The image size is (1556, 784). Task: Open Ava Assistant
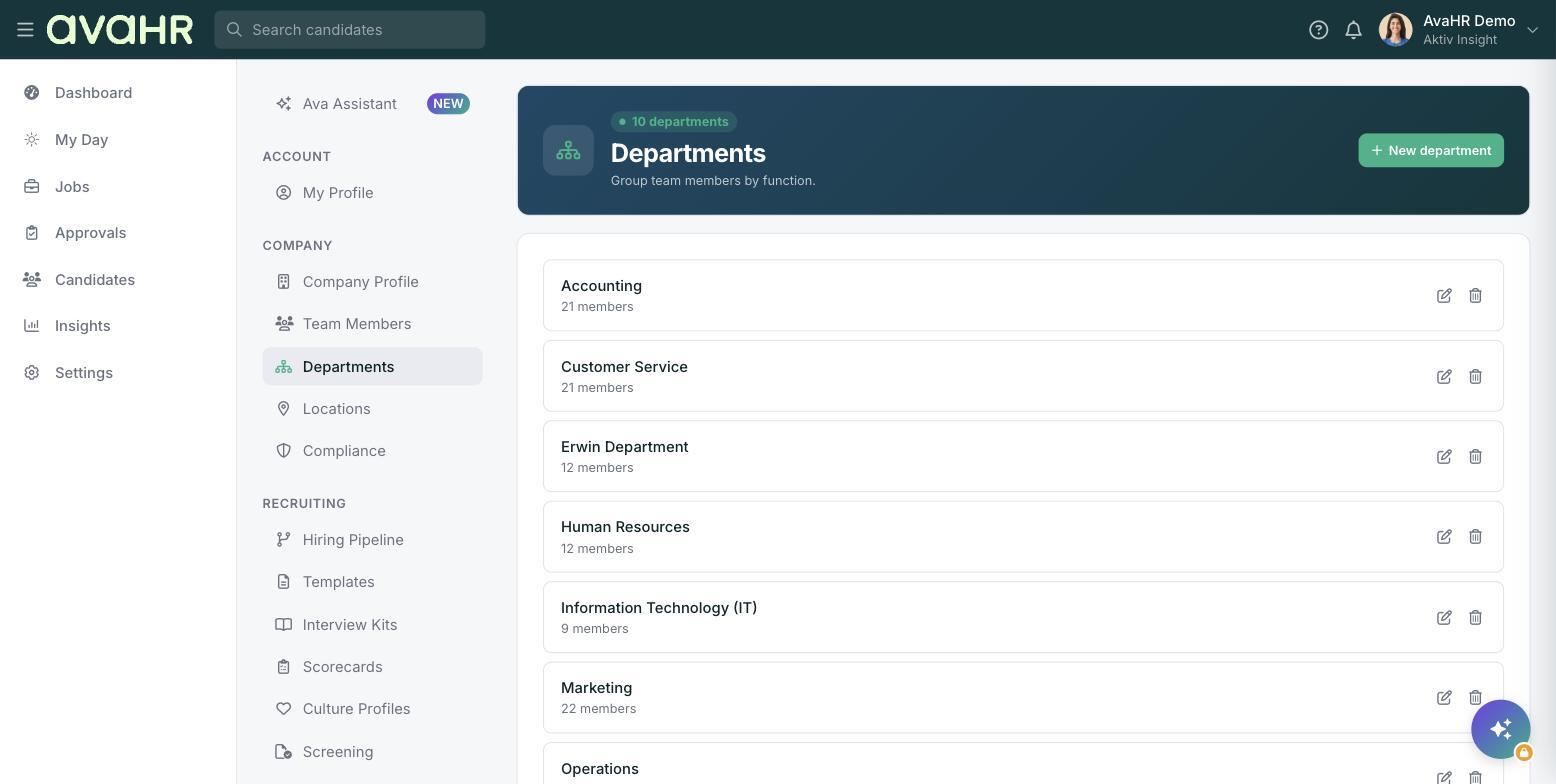point(349,104)
